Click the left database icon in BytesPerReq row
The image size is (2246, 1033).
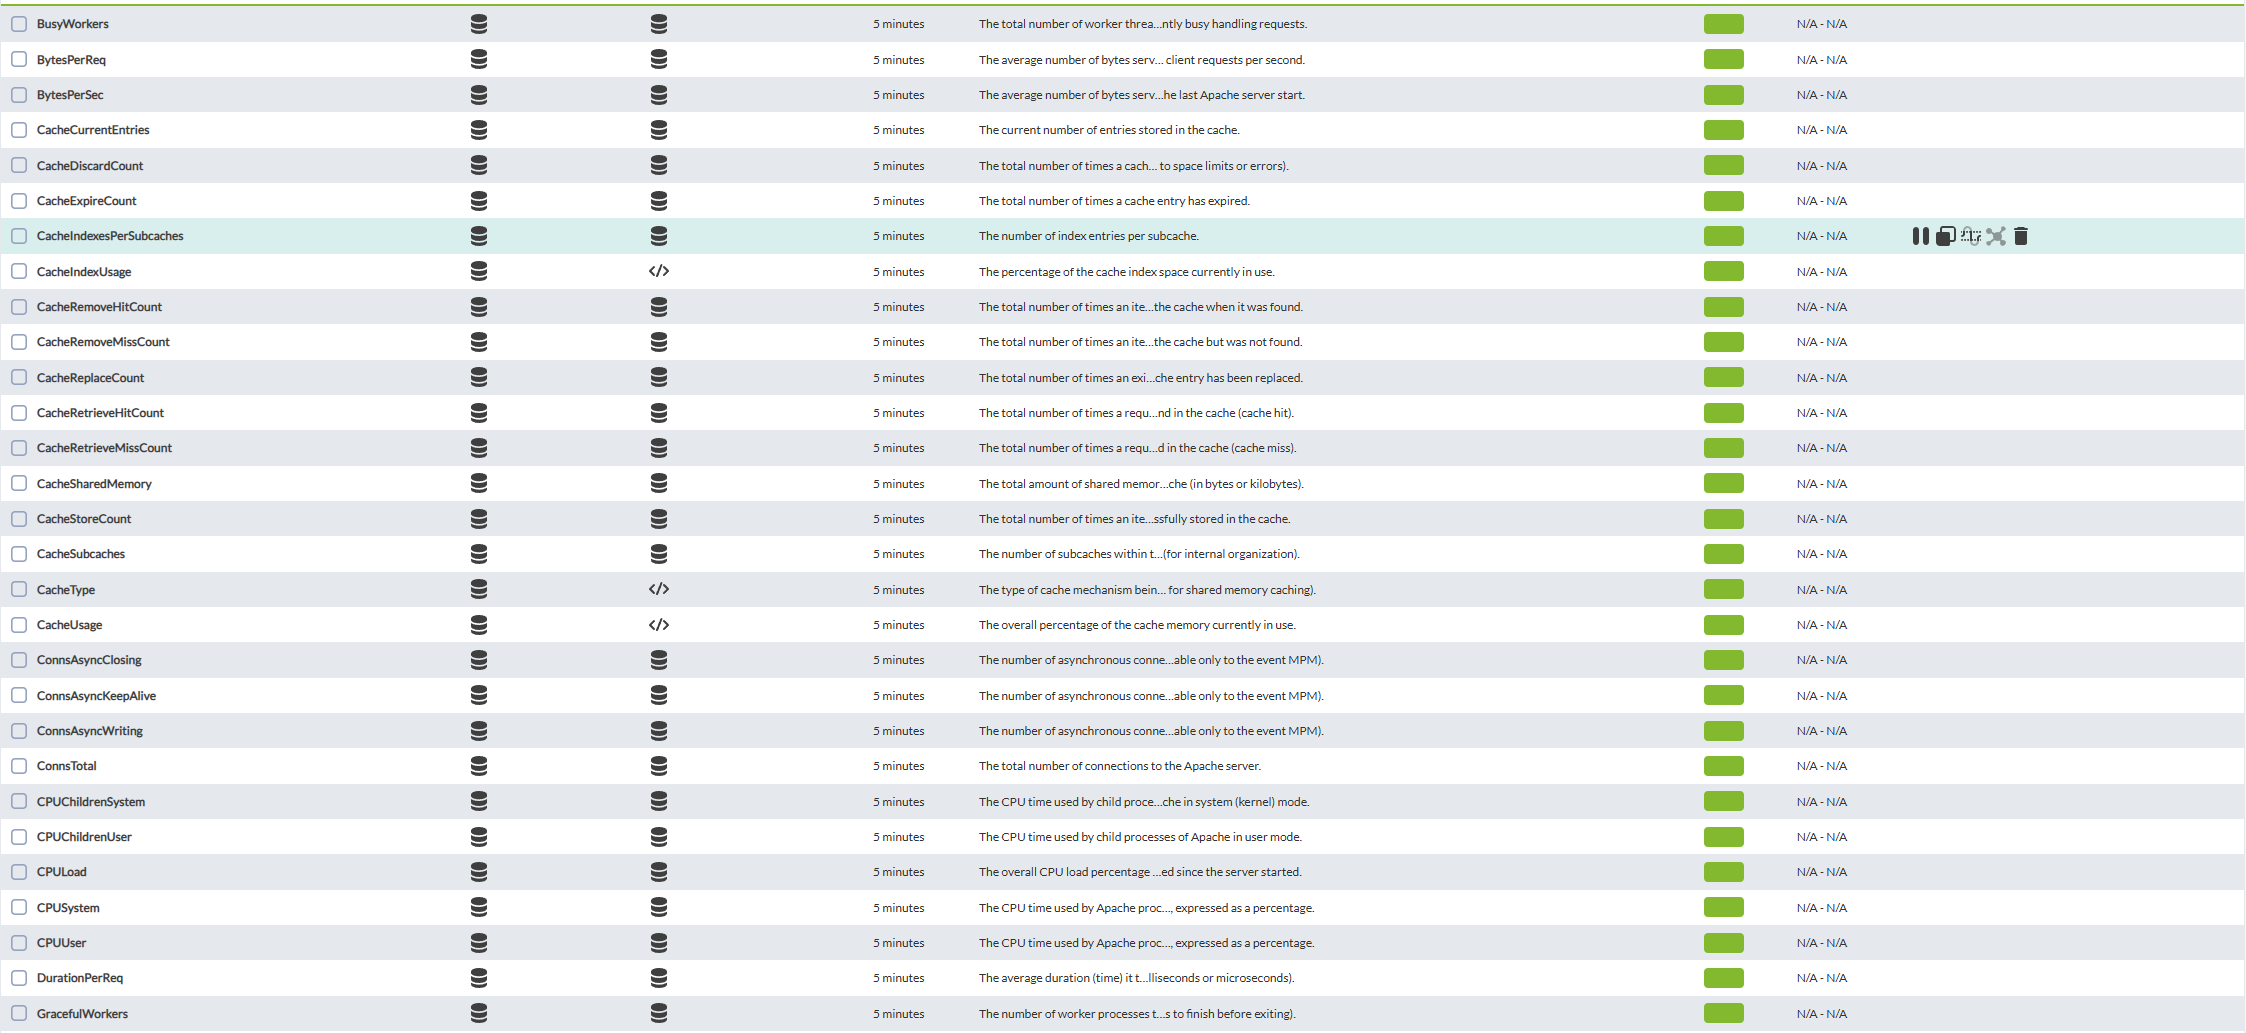479,59
